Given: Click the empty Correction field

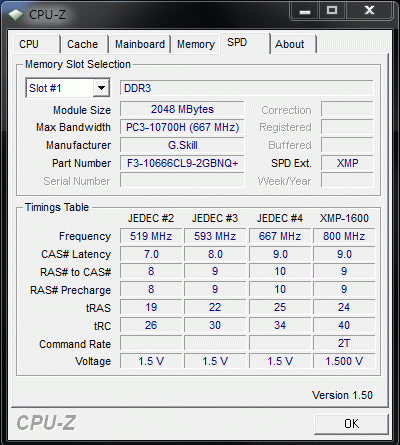Looking at the screenshot, I should point(347,109).
